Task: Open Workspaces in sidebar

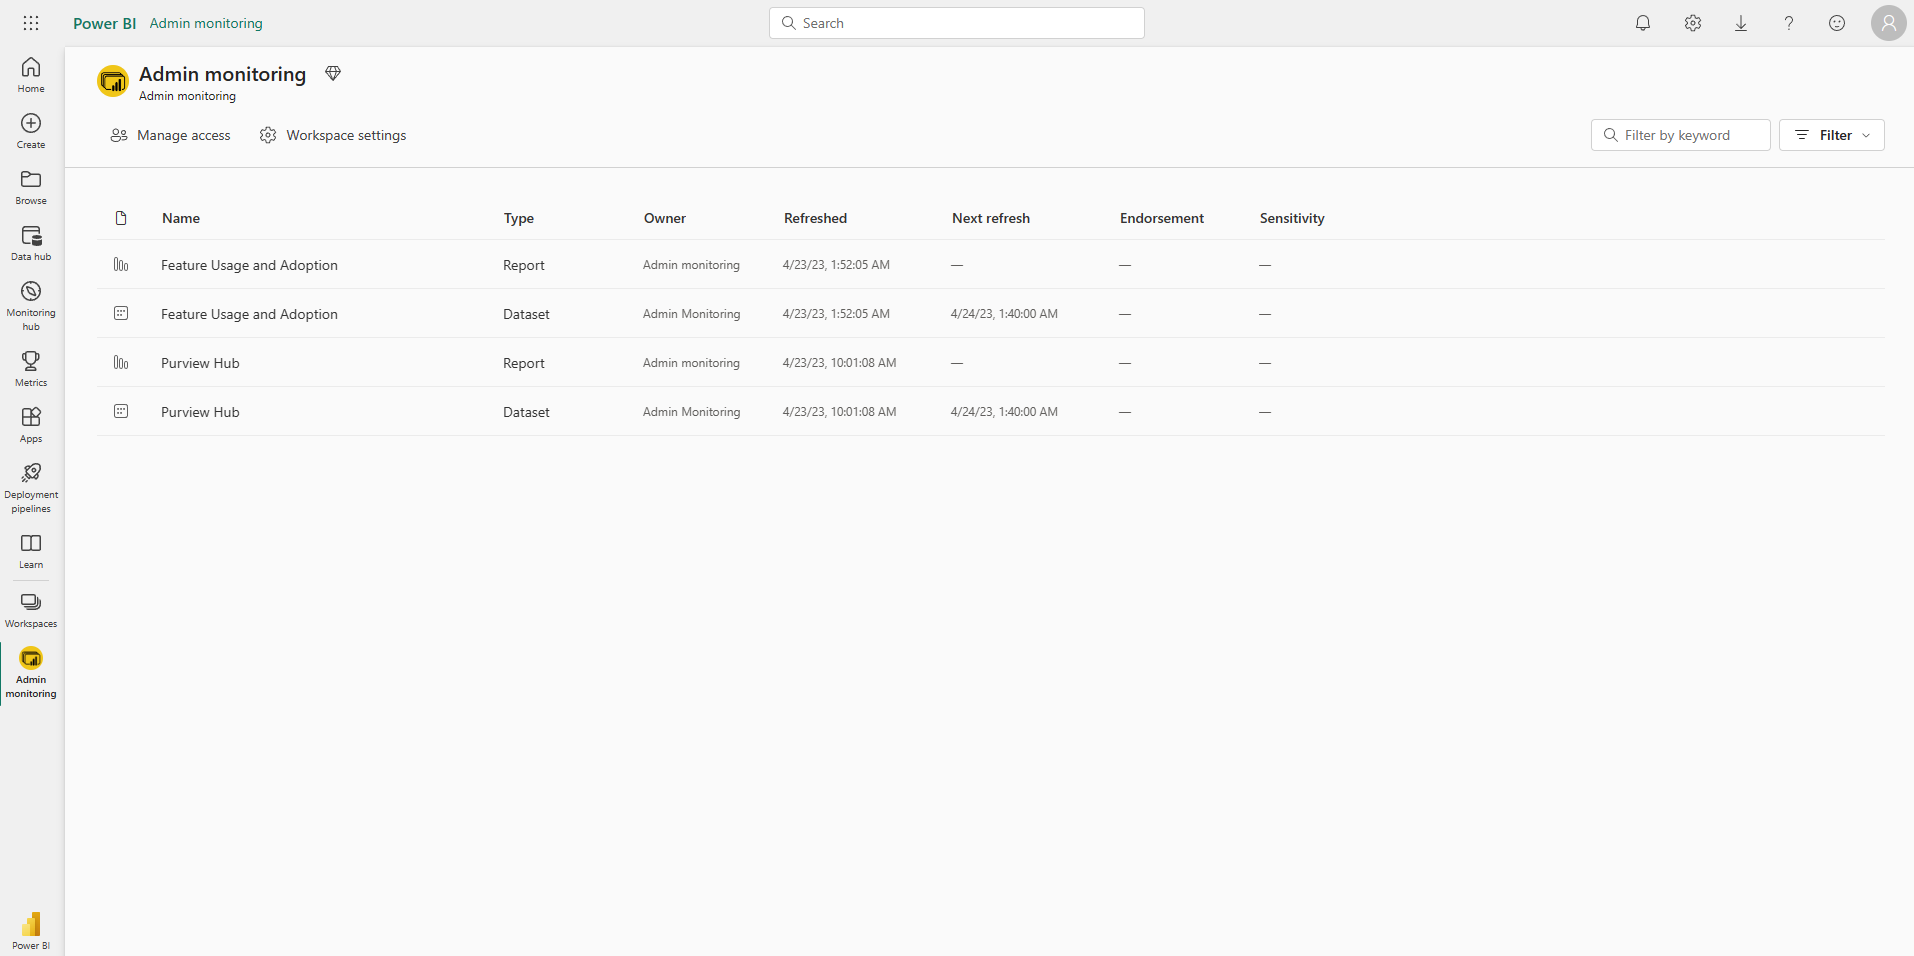Action: point(31,610)
